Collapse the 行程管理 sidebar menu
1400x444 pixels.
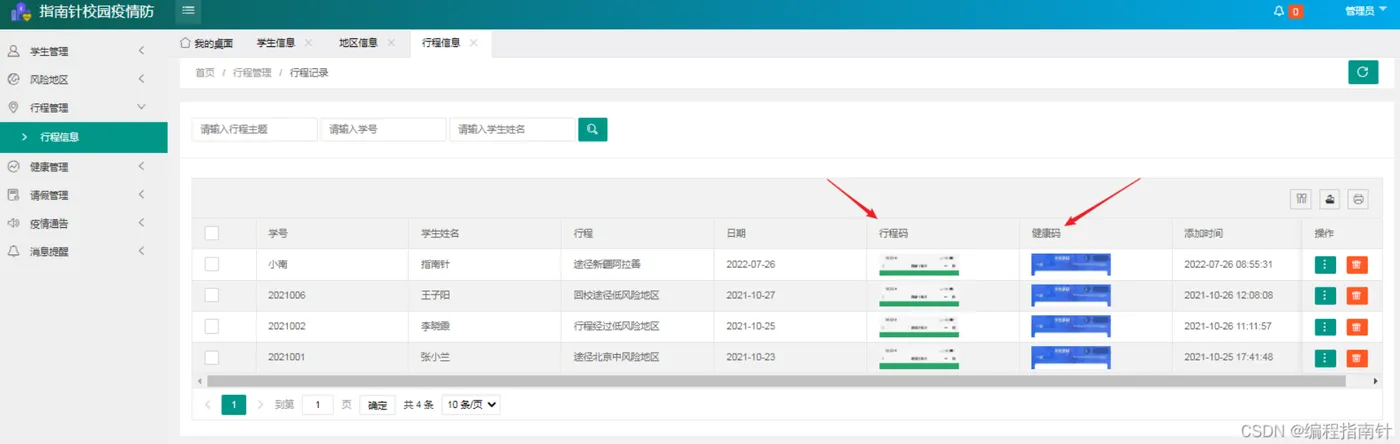(83, 107)
